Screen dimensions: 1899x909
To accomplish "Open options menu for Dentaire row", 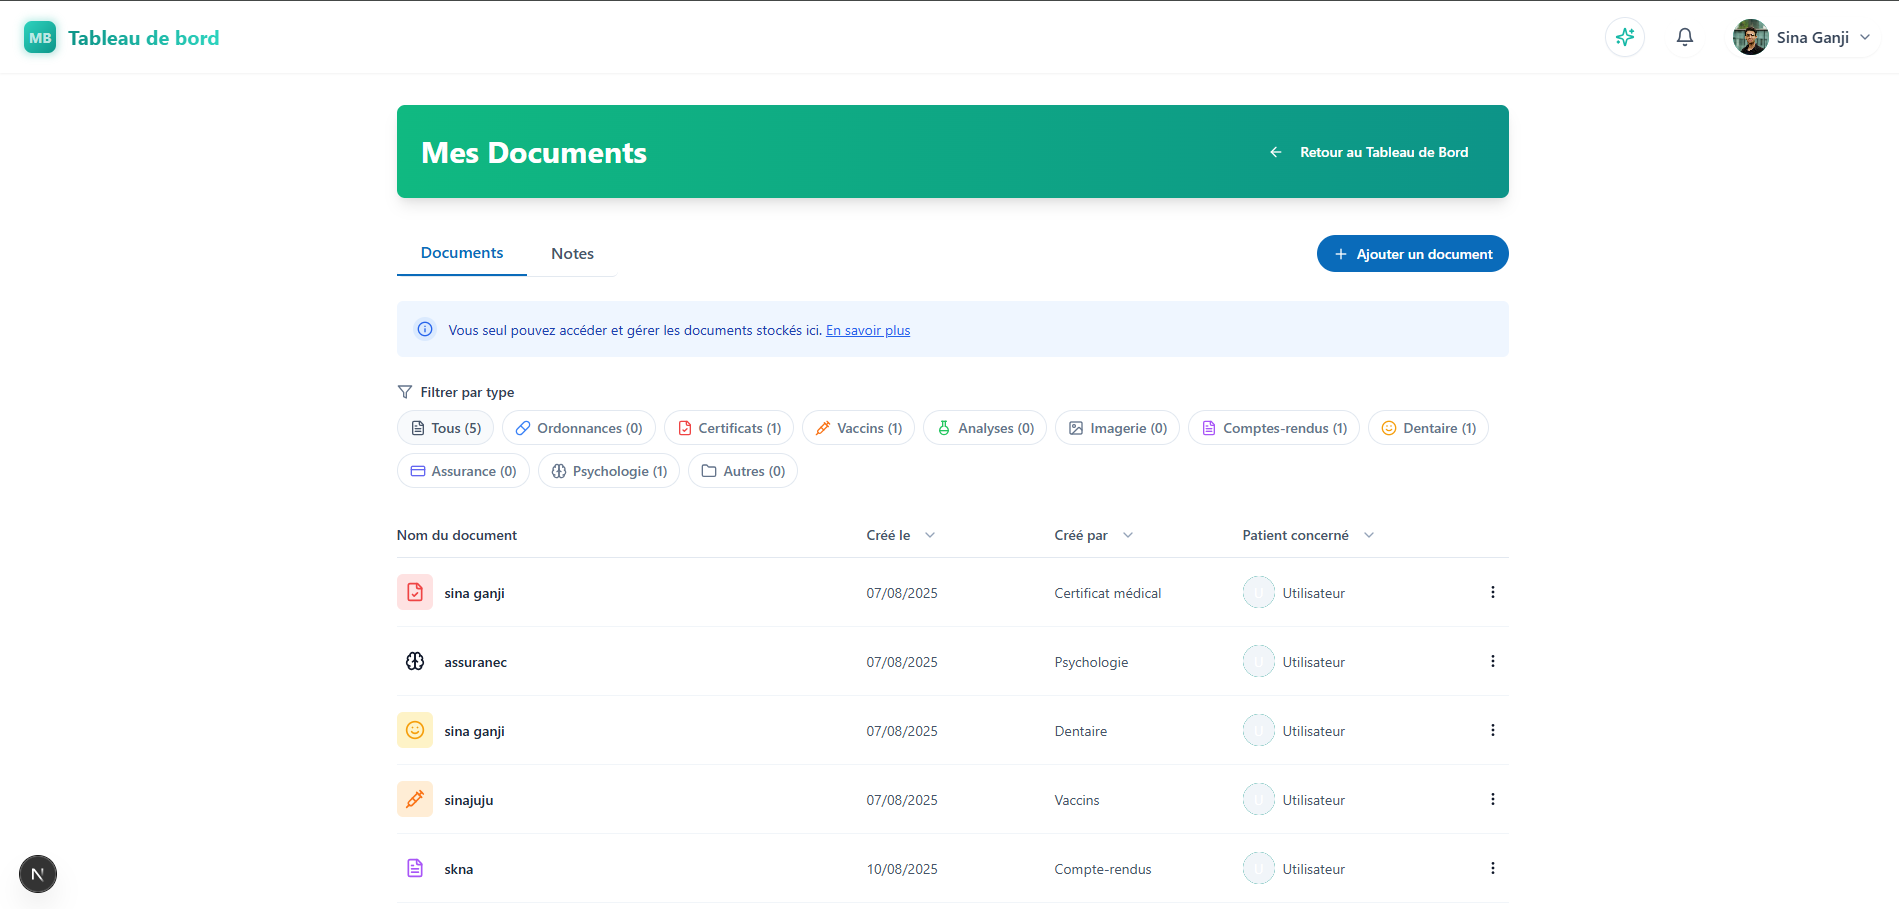I will click(1493, 730).
